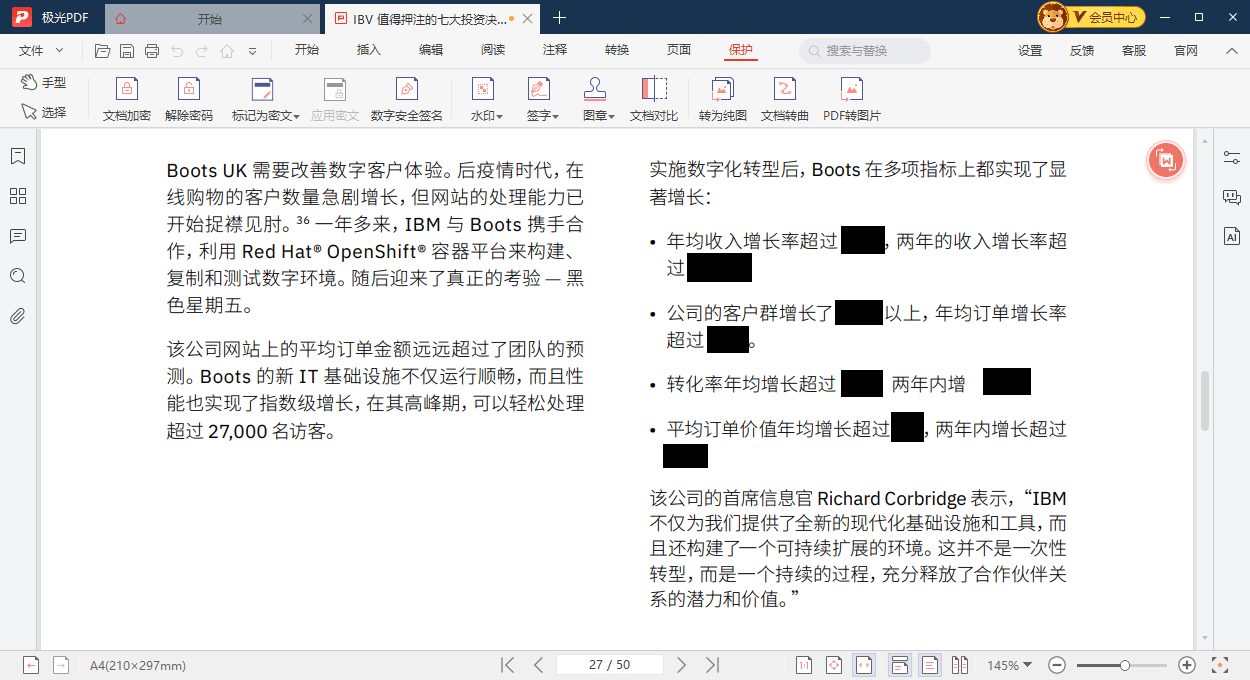Open the bookmarks sidebar panel
The width and height of the screenshot is (1250, 680).
point(17,157)
